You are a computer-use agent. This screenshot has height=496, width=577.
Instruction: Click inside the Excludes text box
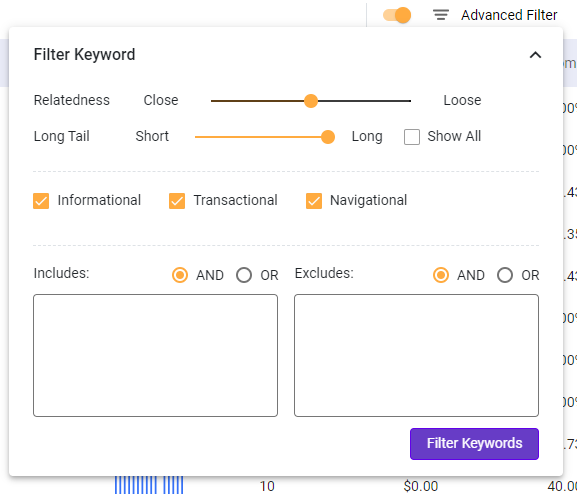(416, 355)
